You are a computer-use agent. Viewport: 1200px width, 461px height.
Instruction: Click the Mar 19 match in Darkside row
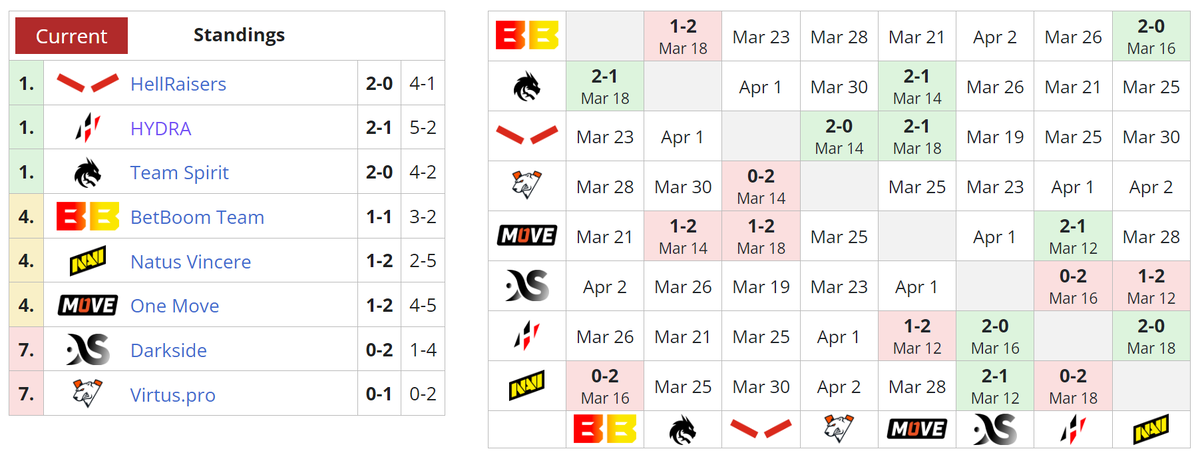coord(761,287)
